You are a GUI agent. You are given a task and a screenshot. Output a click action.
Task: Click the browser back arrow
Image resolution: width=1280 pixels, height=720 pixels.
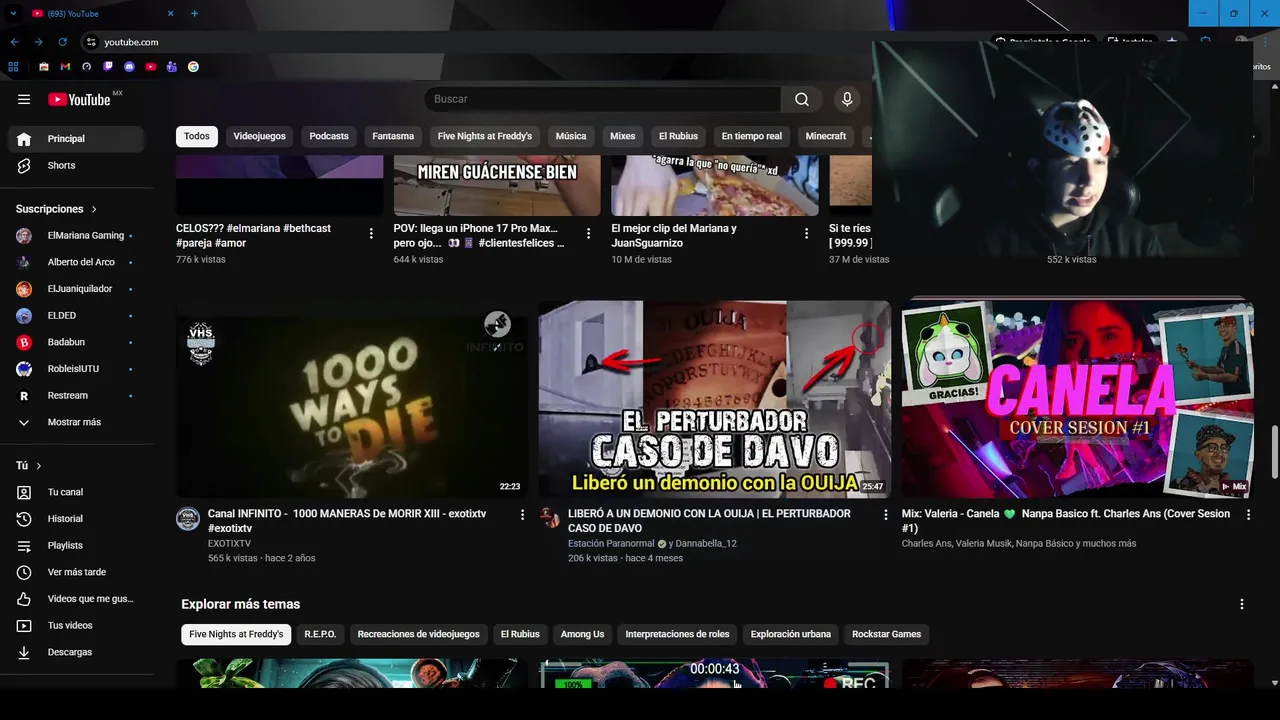14,42
